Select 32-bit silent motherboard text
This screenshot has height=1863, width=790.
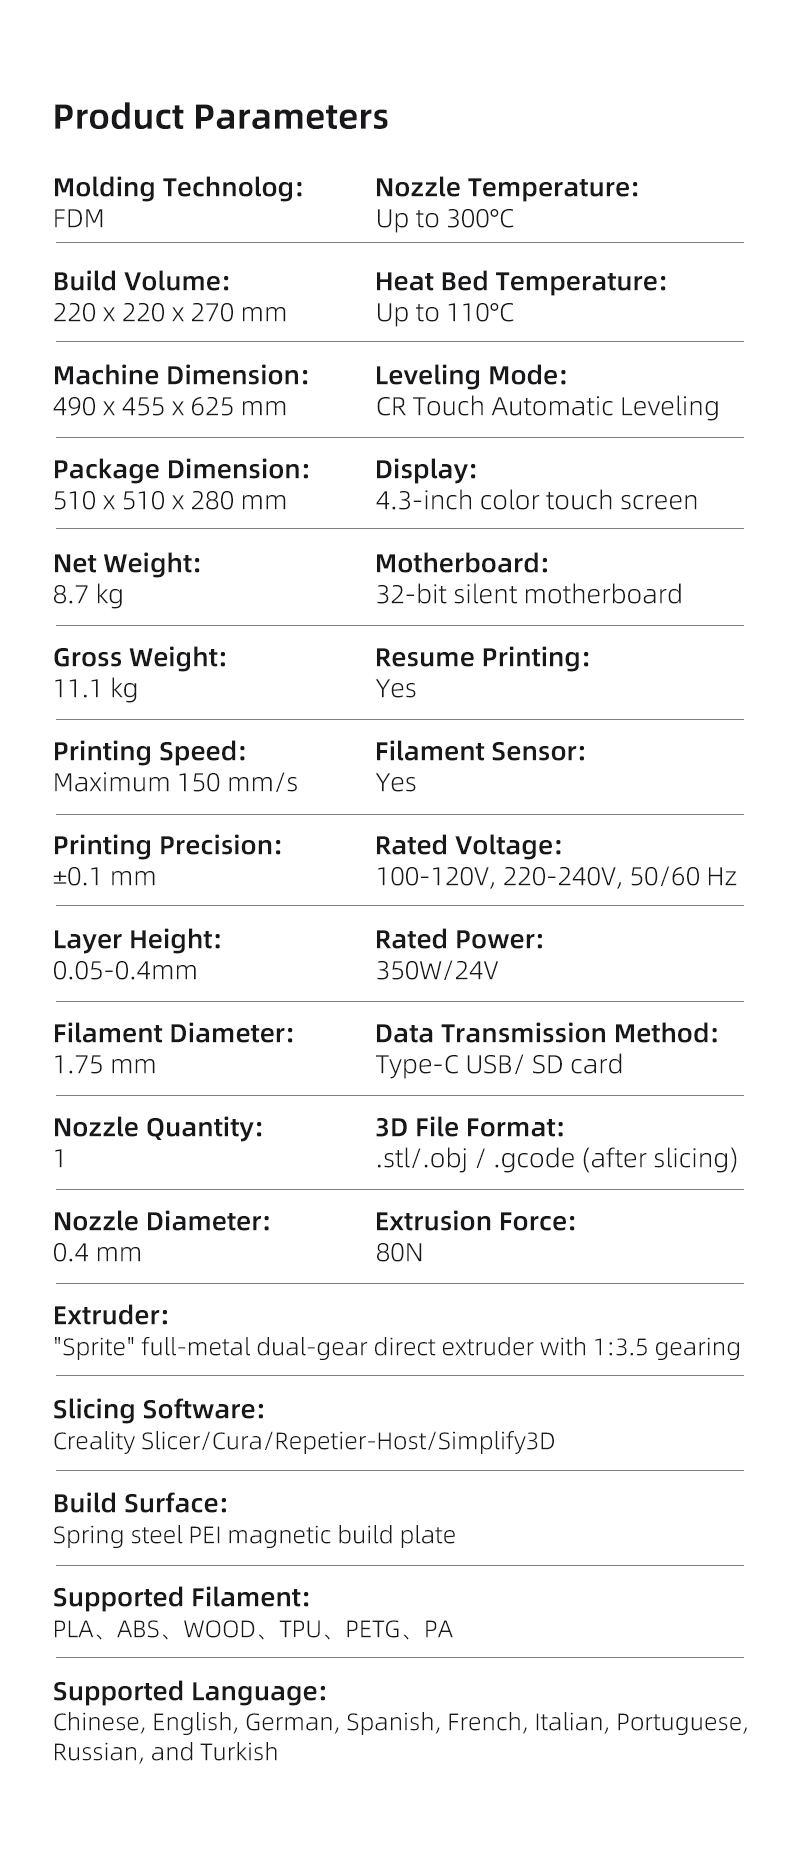528,594
